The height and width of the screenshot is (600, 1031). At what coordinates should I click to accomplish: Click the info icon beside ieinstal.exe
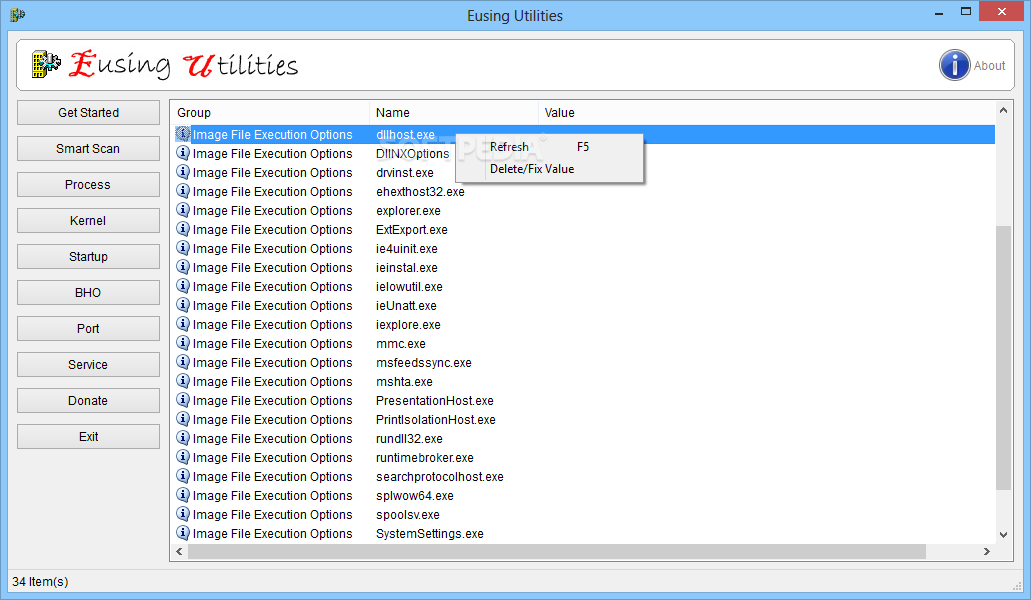(x=183, y=267)
